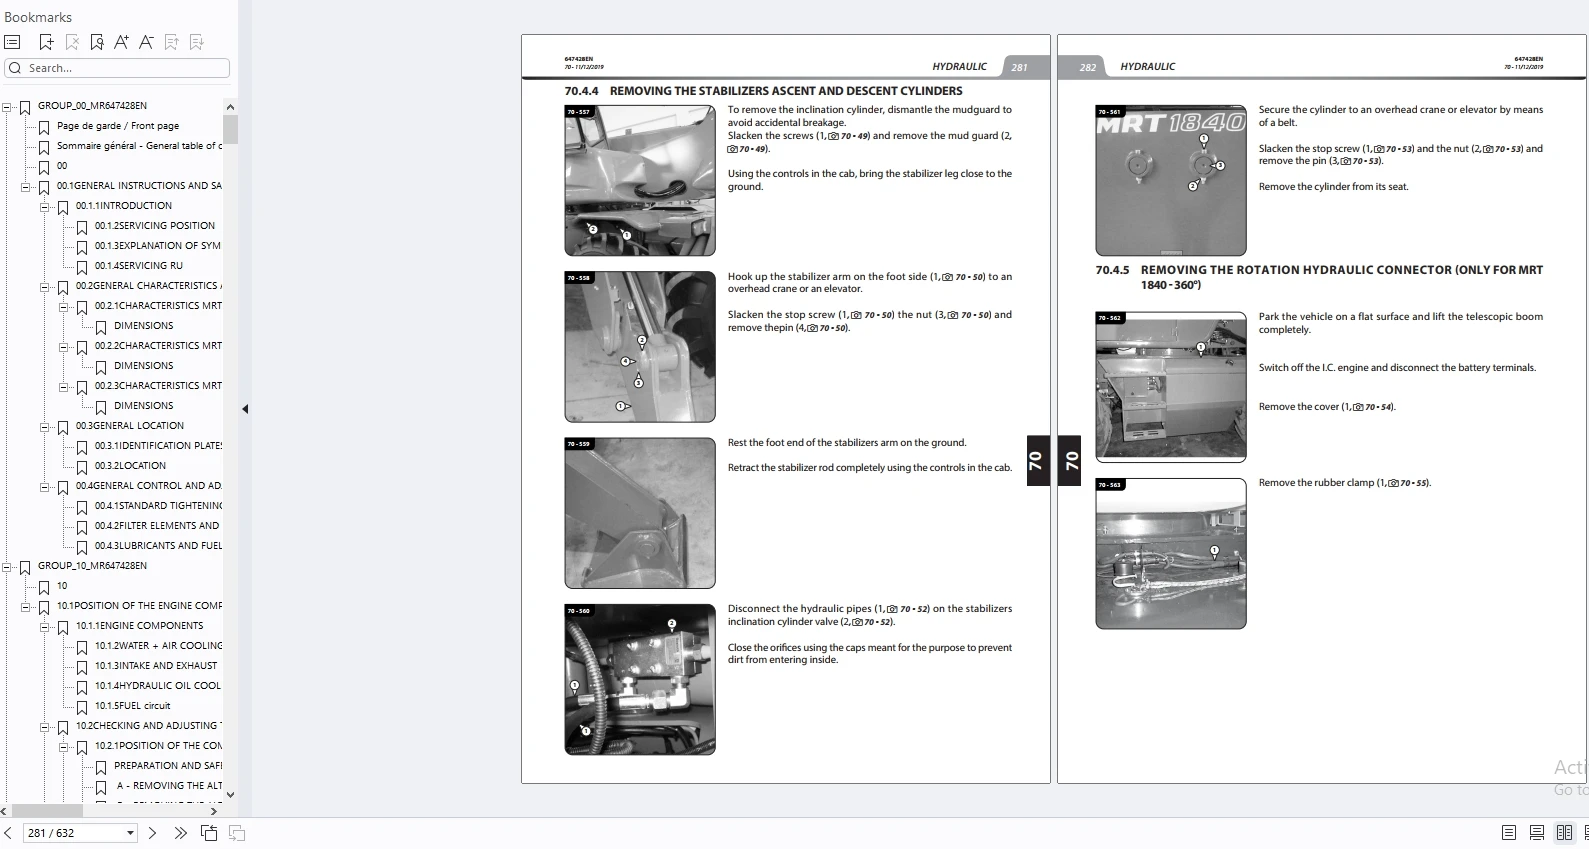Click the bookmarks Search field
Viewport: 1589px width, 849px height.
point(117,68)
